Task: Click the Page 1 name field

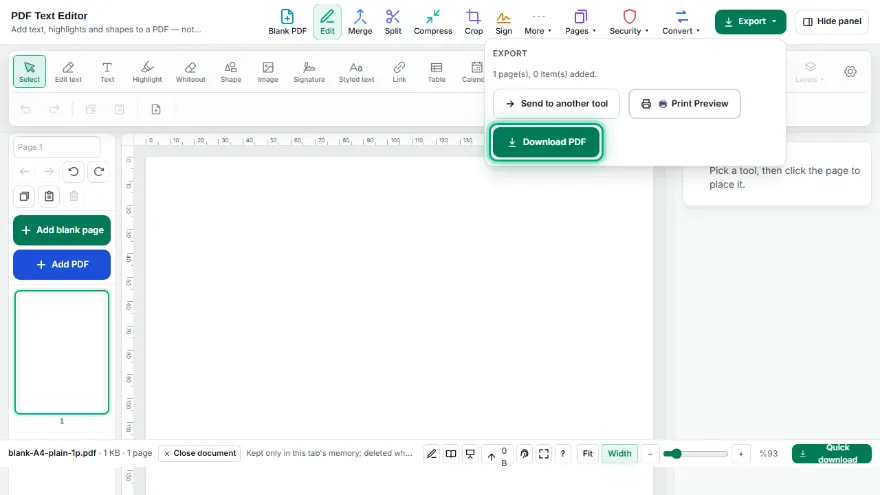Action: [x=57, y=147]
